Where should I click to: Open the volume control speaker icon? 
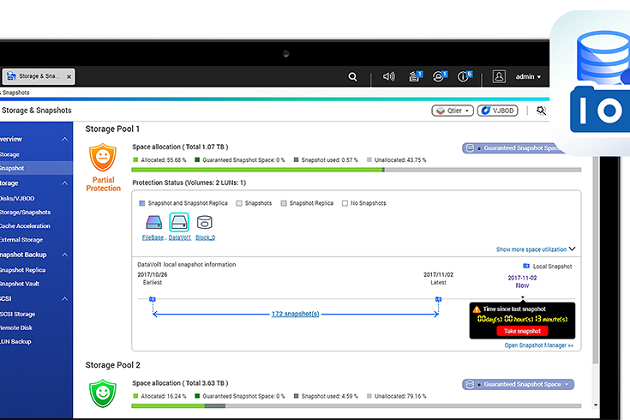389,76
